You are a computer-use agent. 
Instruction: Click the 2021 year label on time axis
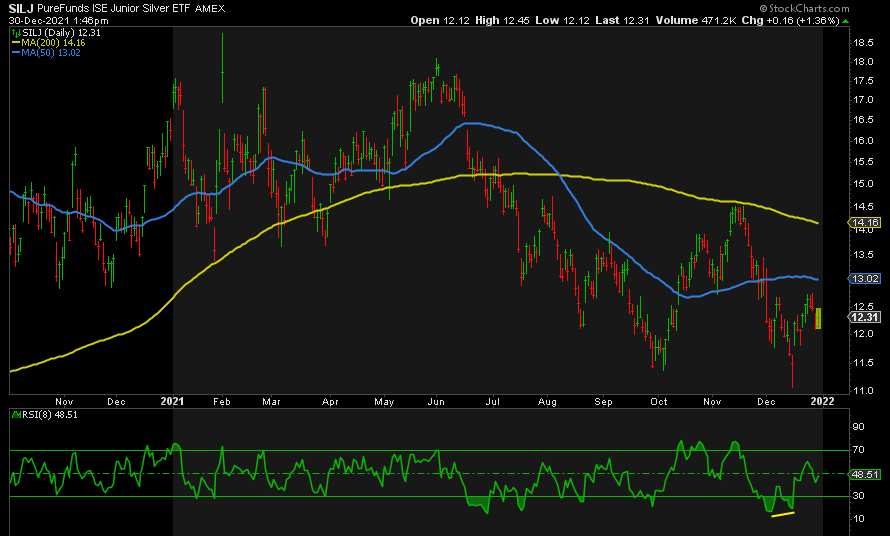click(172, 401)
